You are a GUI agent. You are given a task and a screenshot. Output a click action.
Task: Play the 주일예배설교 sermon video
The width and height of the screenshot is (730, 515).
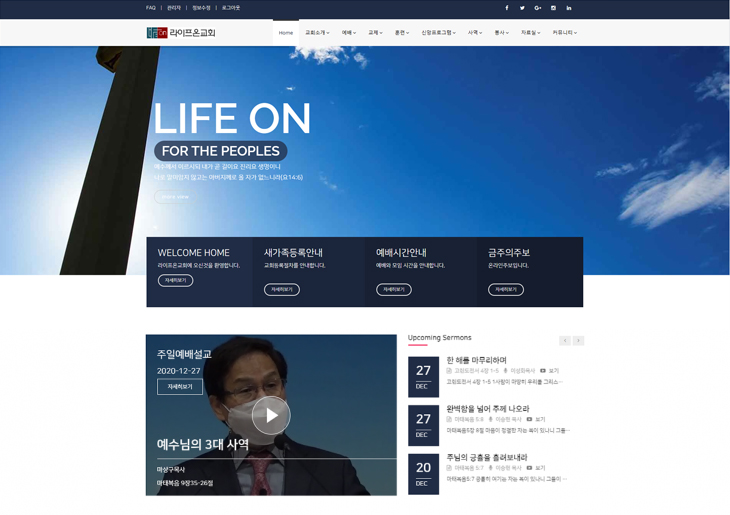(271, 415)
